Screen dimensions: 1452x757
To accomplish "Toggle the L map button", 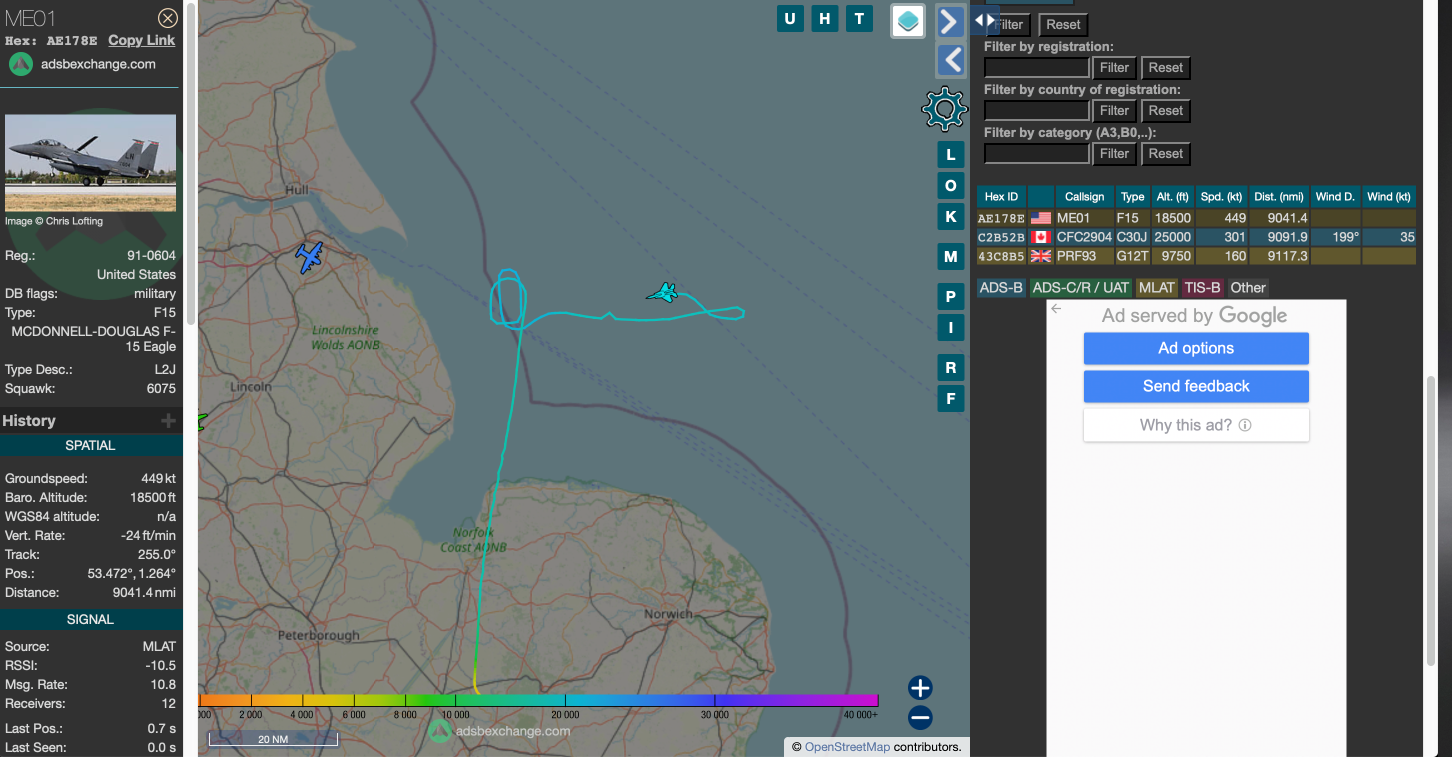I will point(951,155).
